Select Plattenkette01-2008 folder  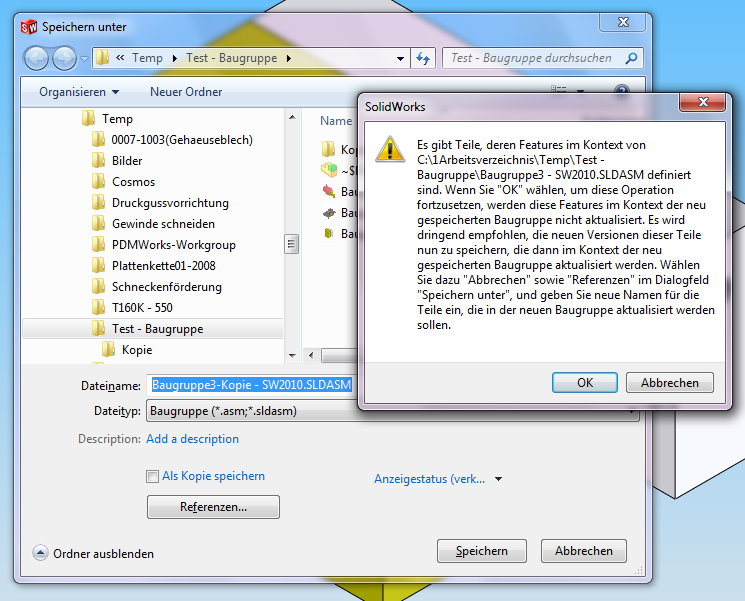(x=164, y=266)
